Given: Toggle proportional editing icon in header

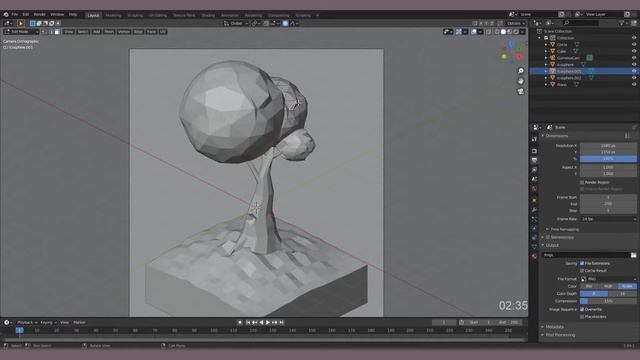Looking at the screenshot, I should (x=285, y=23).
